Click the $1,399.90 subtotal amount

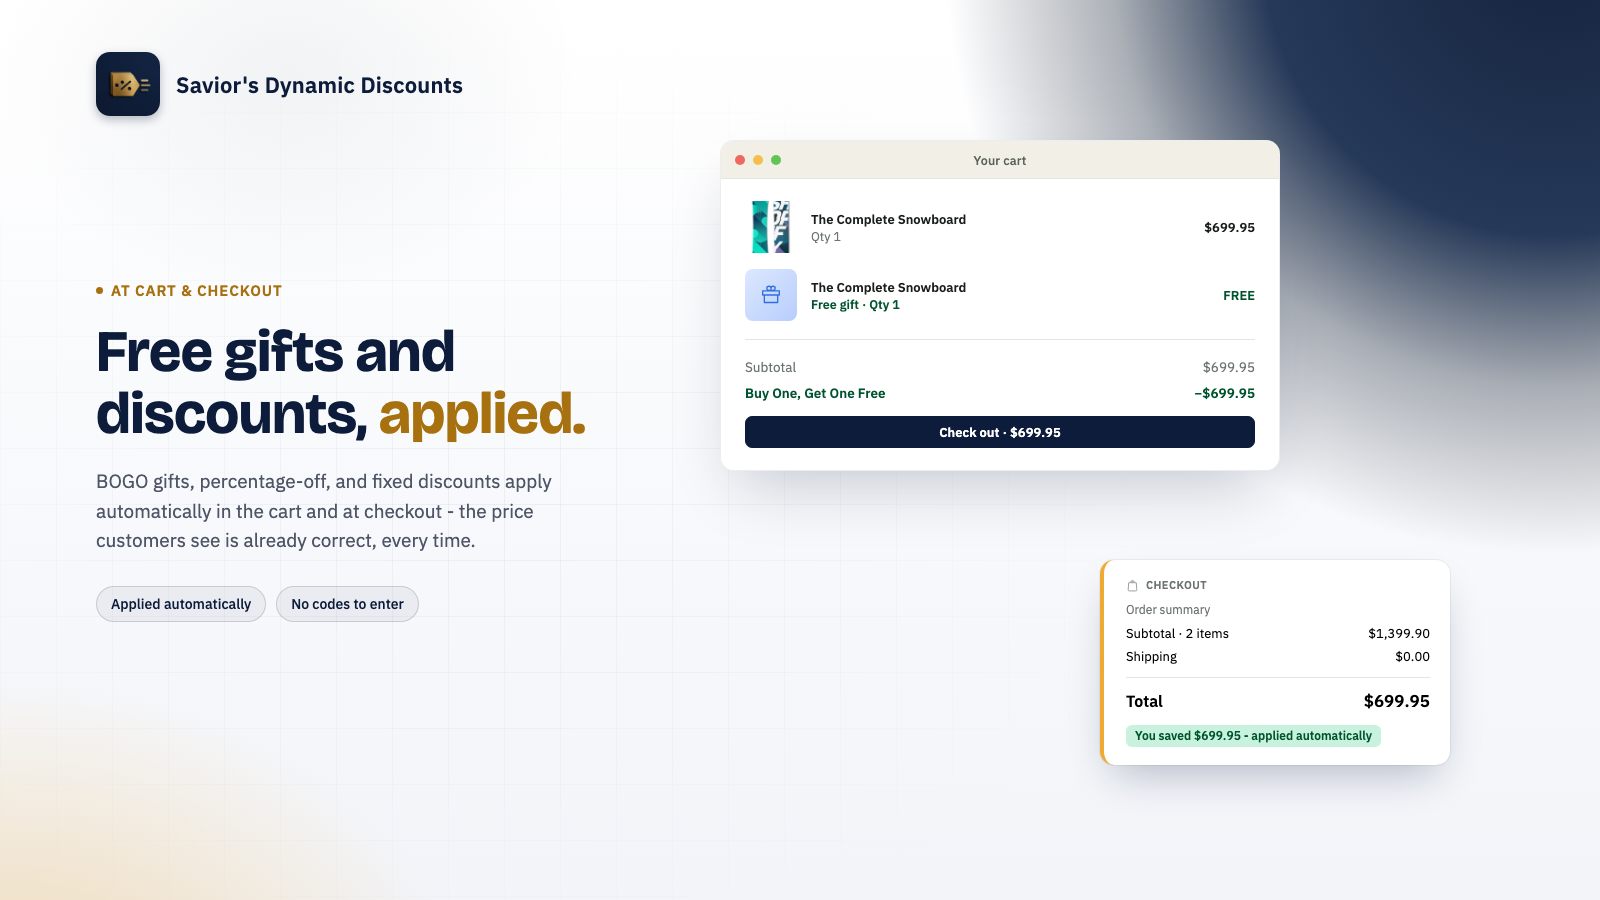(x=1399, y=634)
